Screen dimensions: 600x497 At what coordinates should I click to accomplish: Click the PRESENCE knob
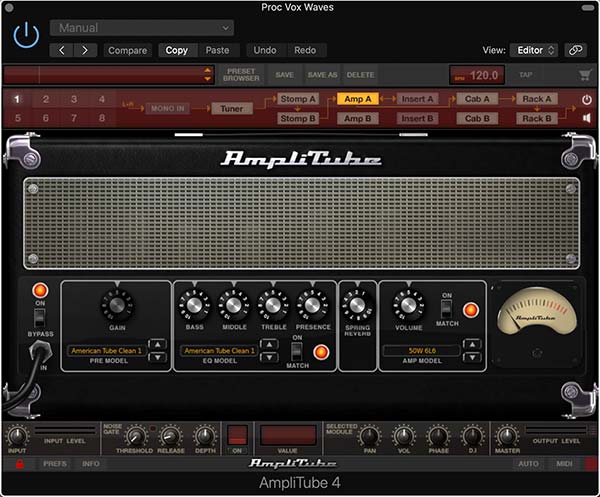(x=313, y=305)
